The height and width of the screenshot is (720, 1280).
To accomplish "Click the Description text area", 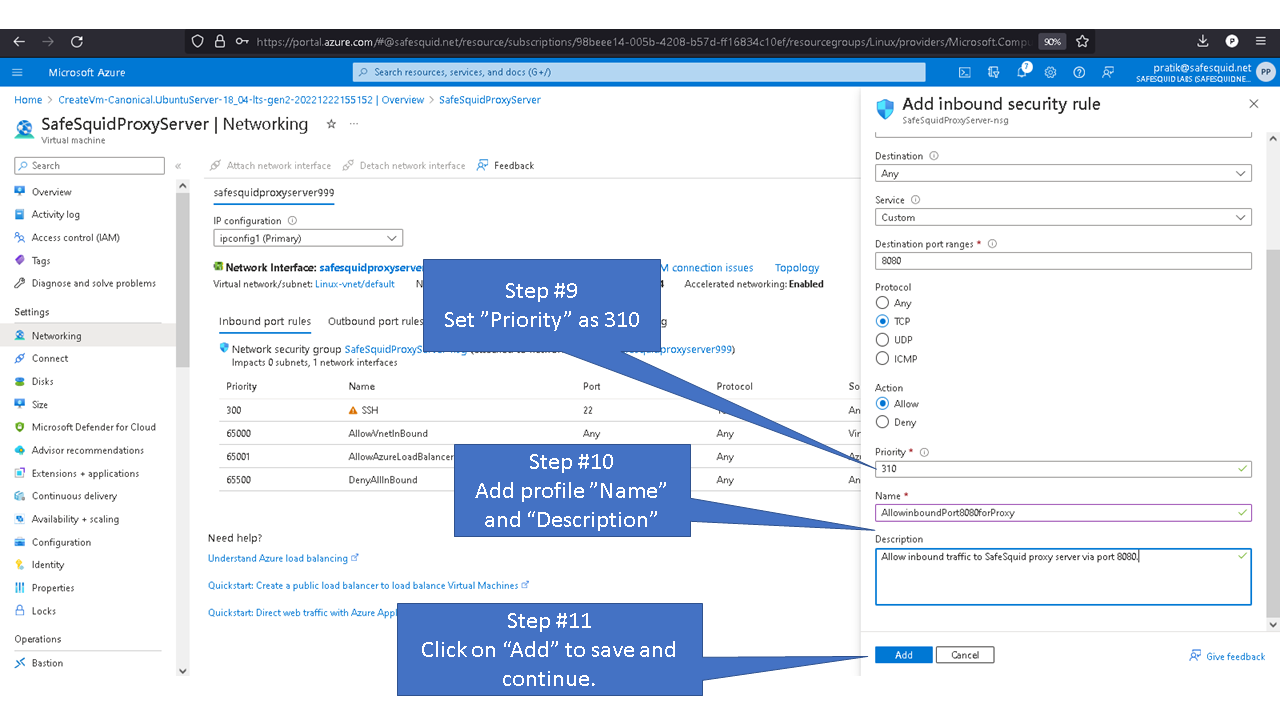I will (1063, 576).
